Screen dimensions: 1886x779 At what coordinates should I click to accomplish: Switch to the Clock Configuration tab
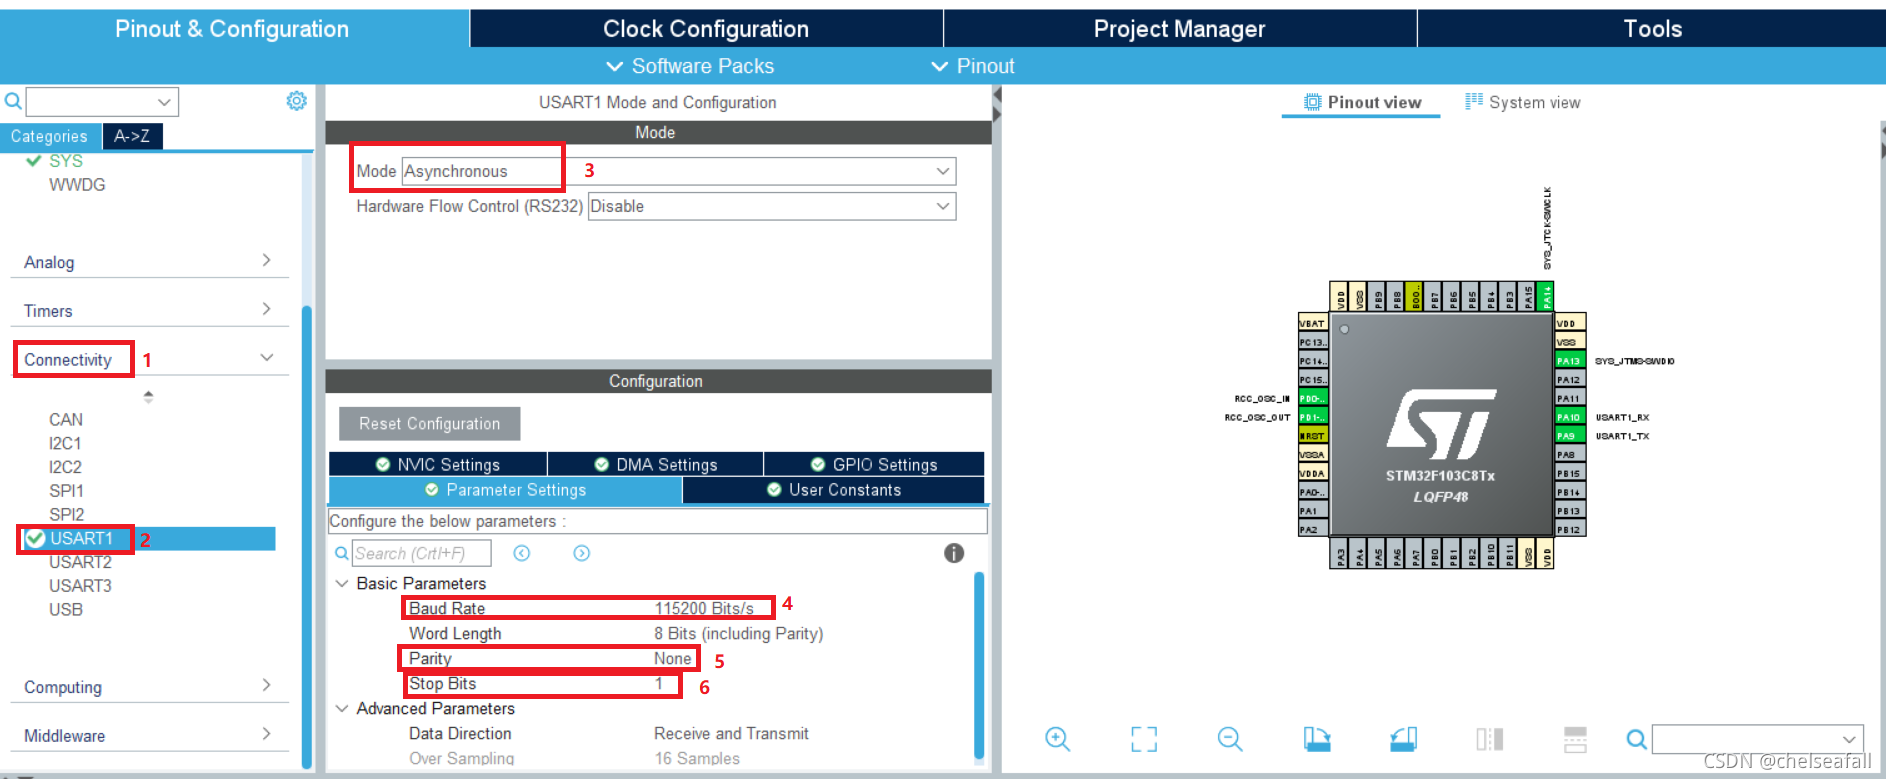coord(706,29)
